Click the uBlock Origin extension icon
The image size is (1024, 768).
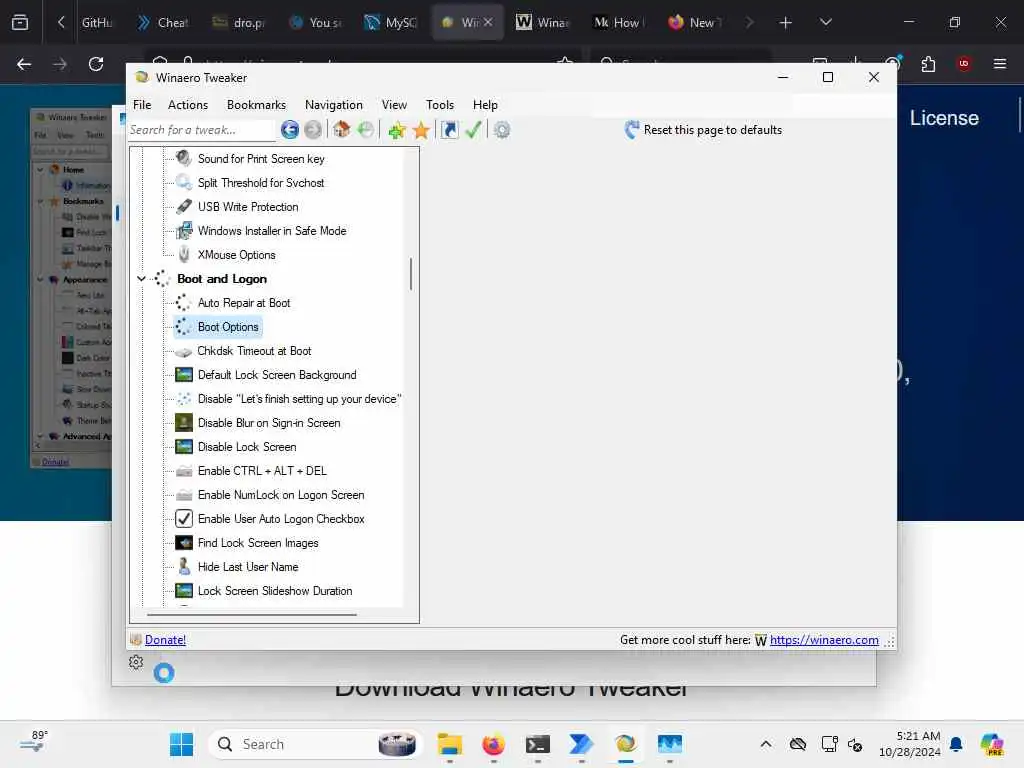click(963, 64)
